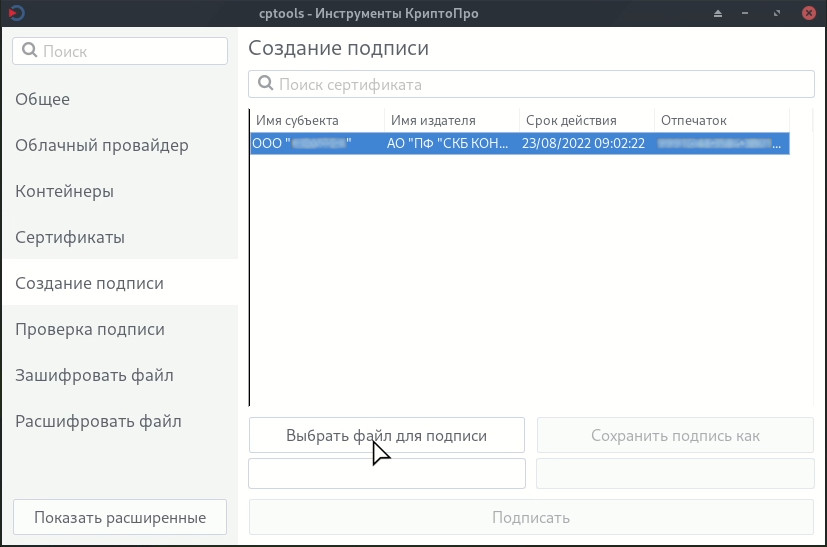The image size is (827, 547).
Task: Click the Показать расширенные button
Action: (120, 517)
